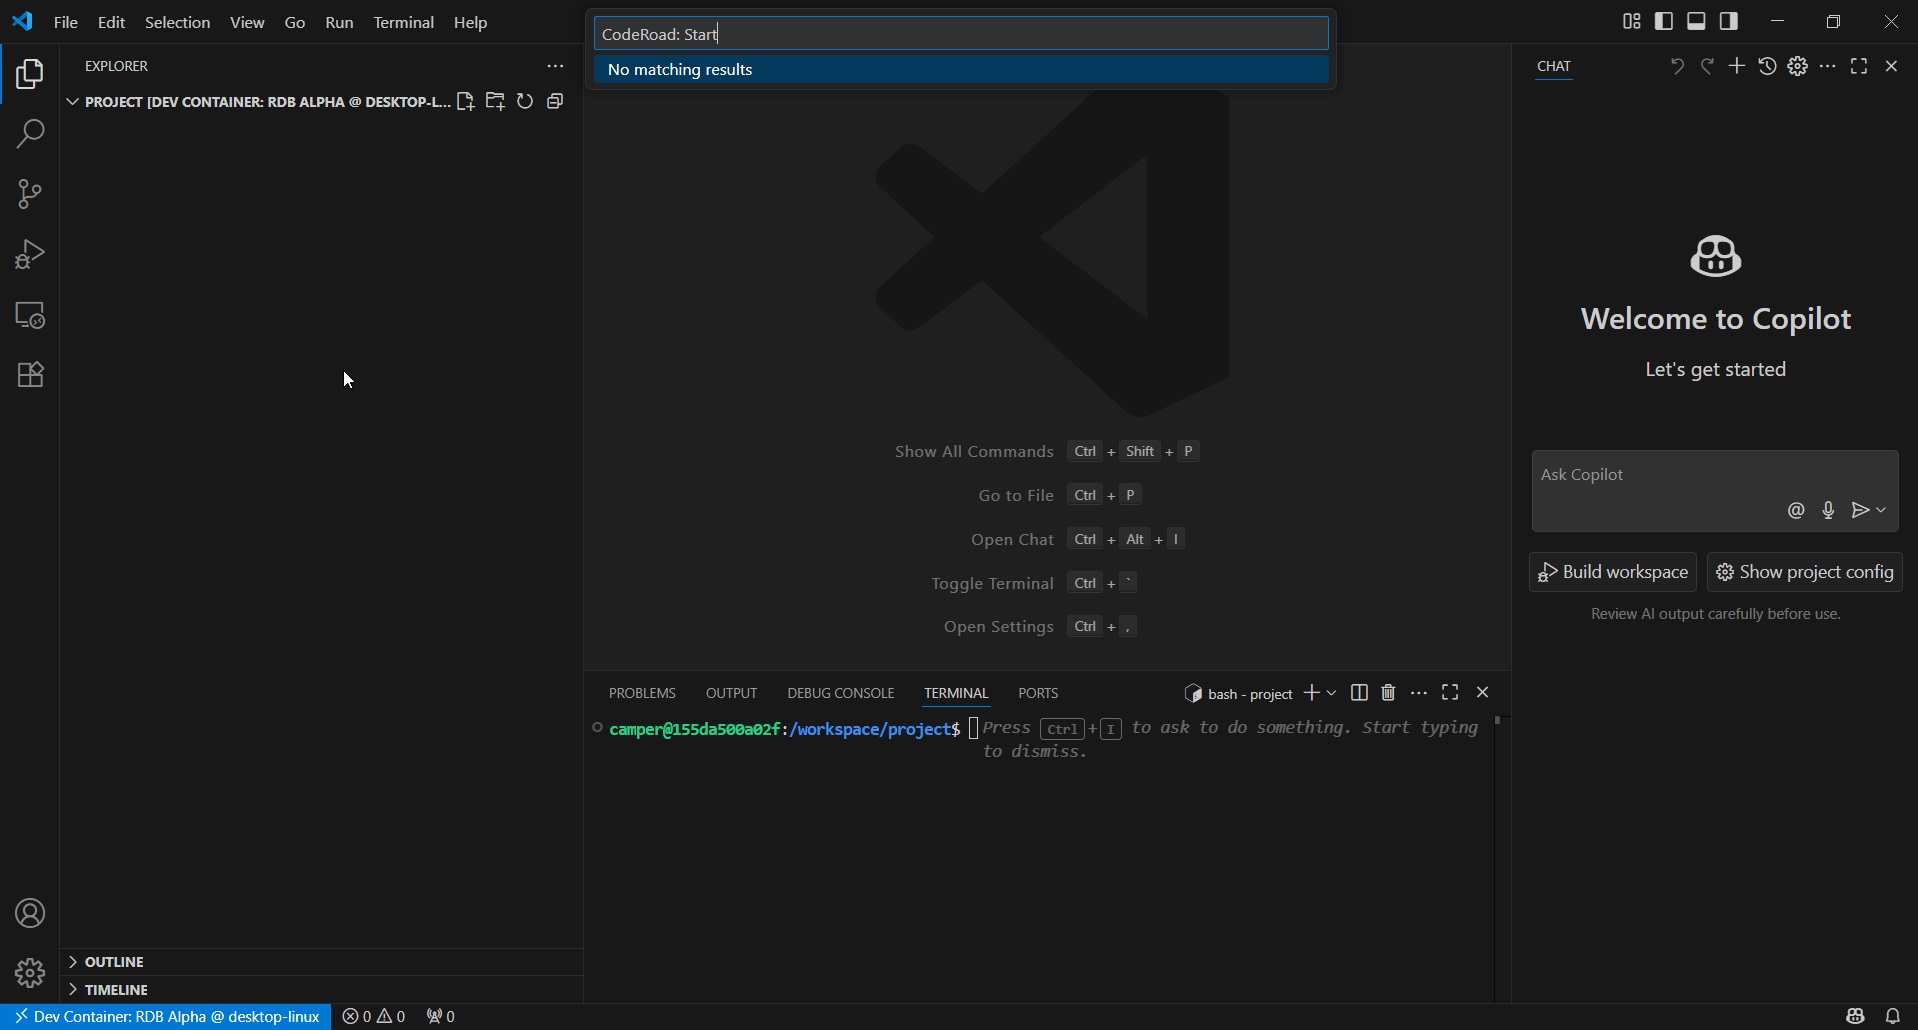
Task: Show chat history
Action: point(1768,66)
